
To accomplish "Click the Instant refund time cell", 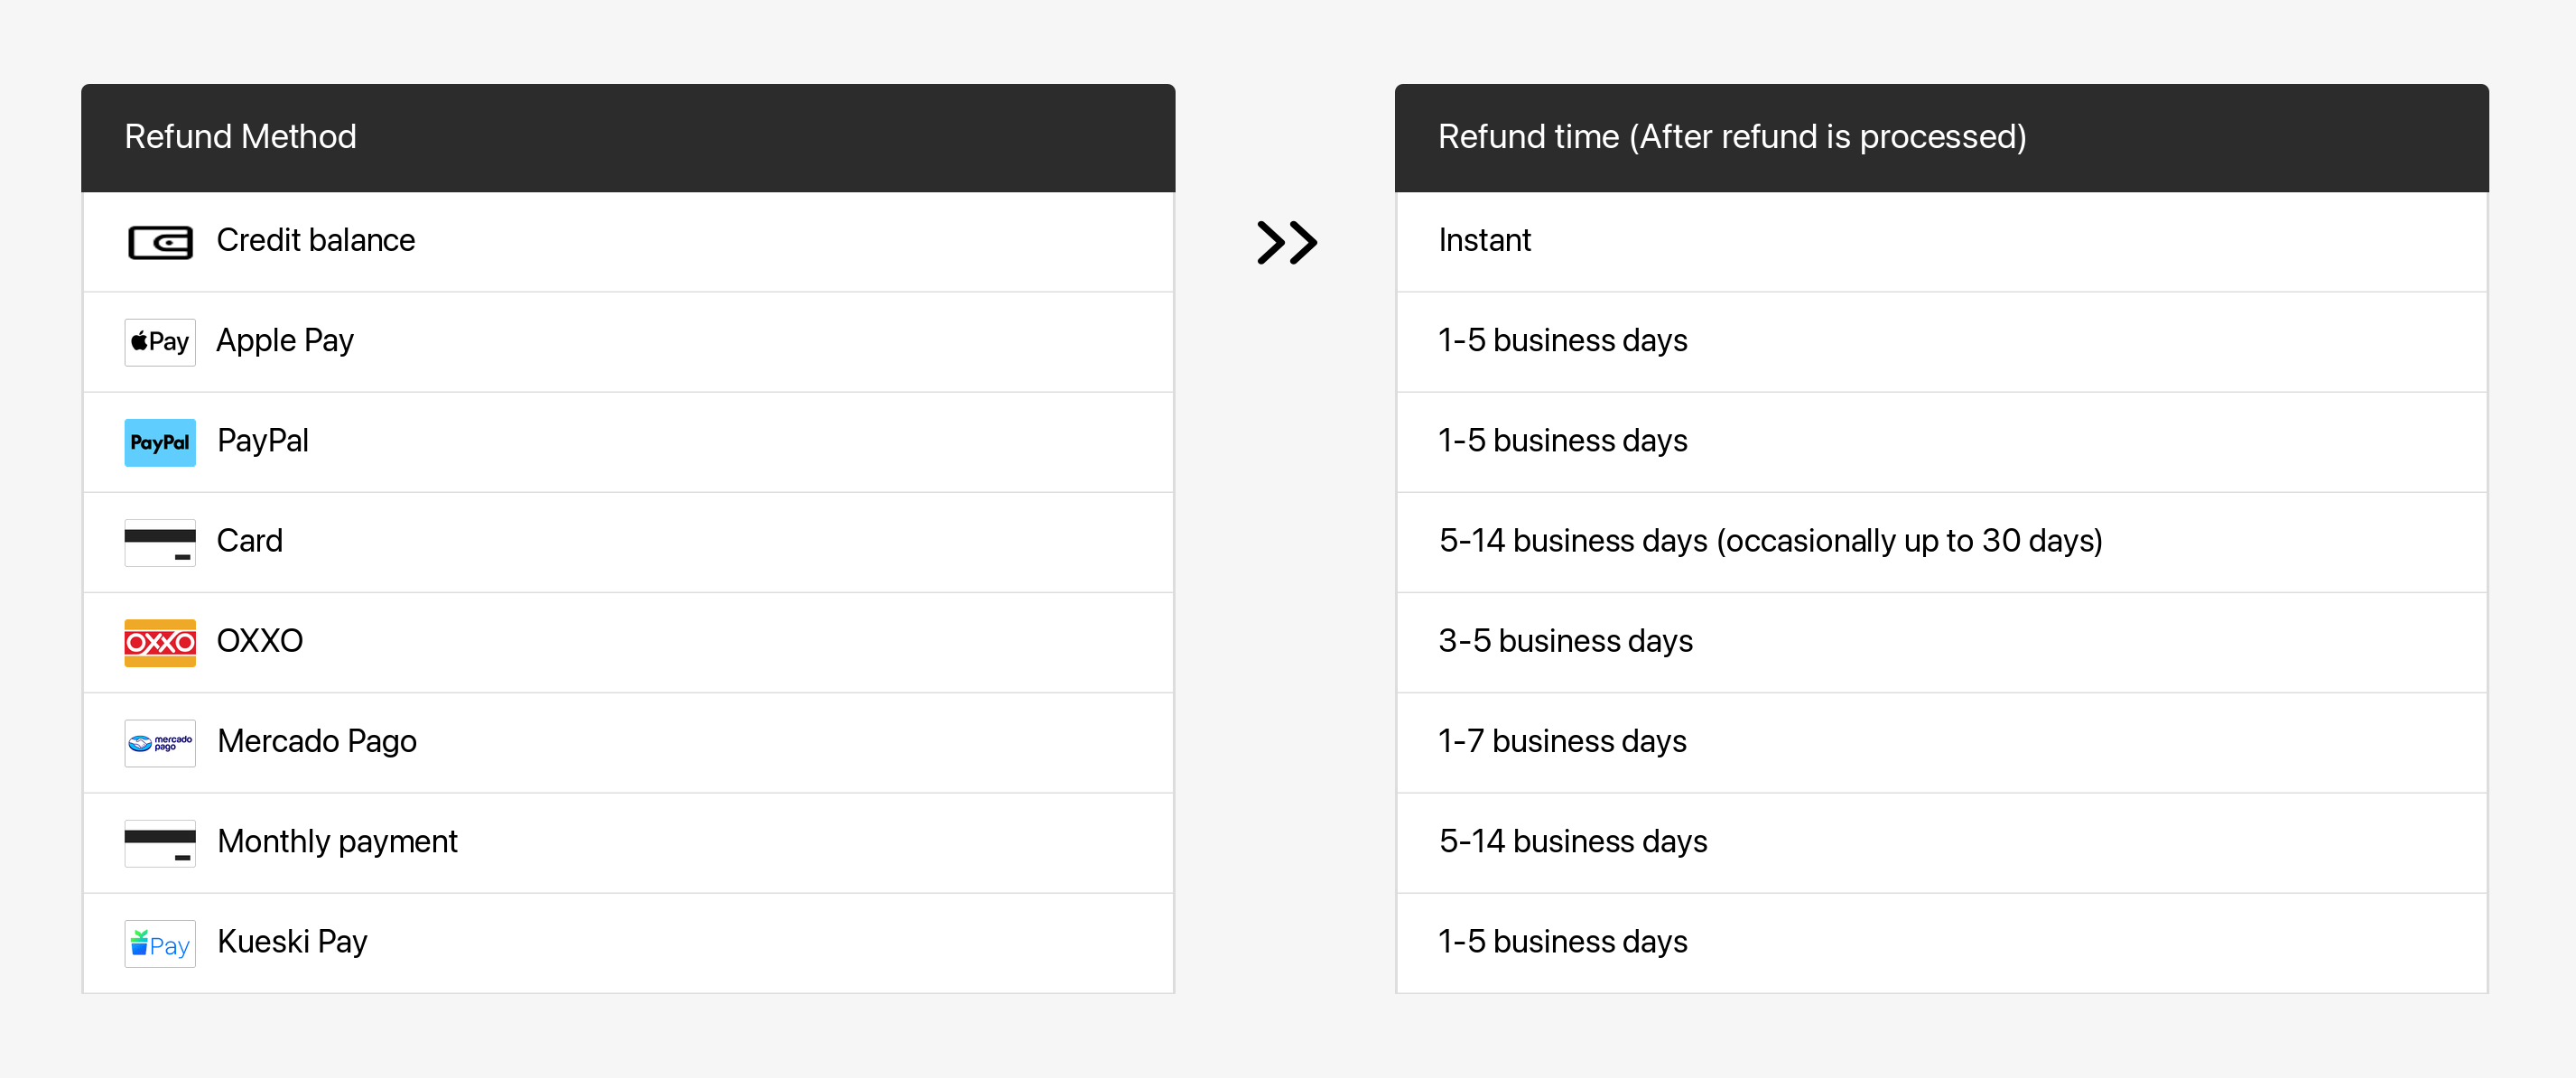I will tap(1484, 240).
